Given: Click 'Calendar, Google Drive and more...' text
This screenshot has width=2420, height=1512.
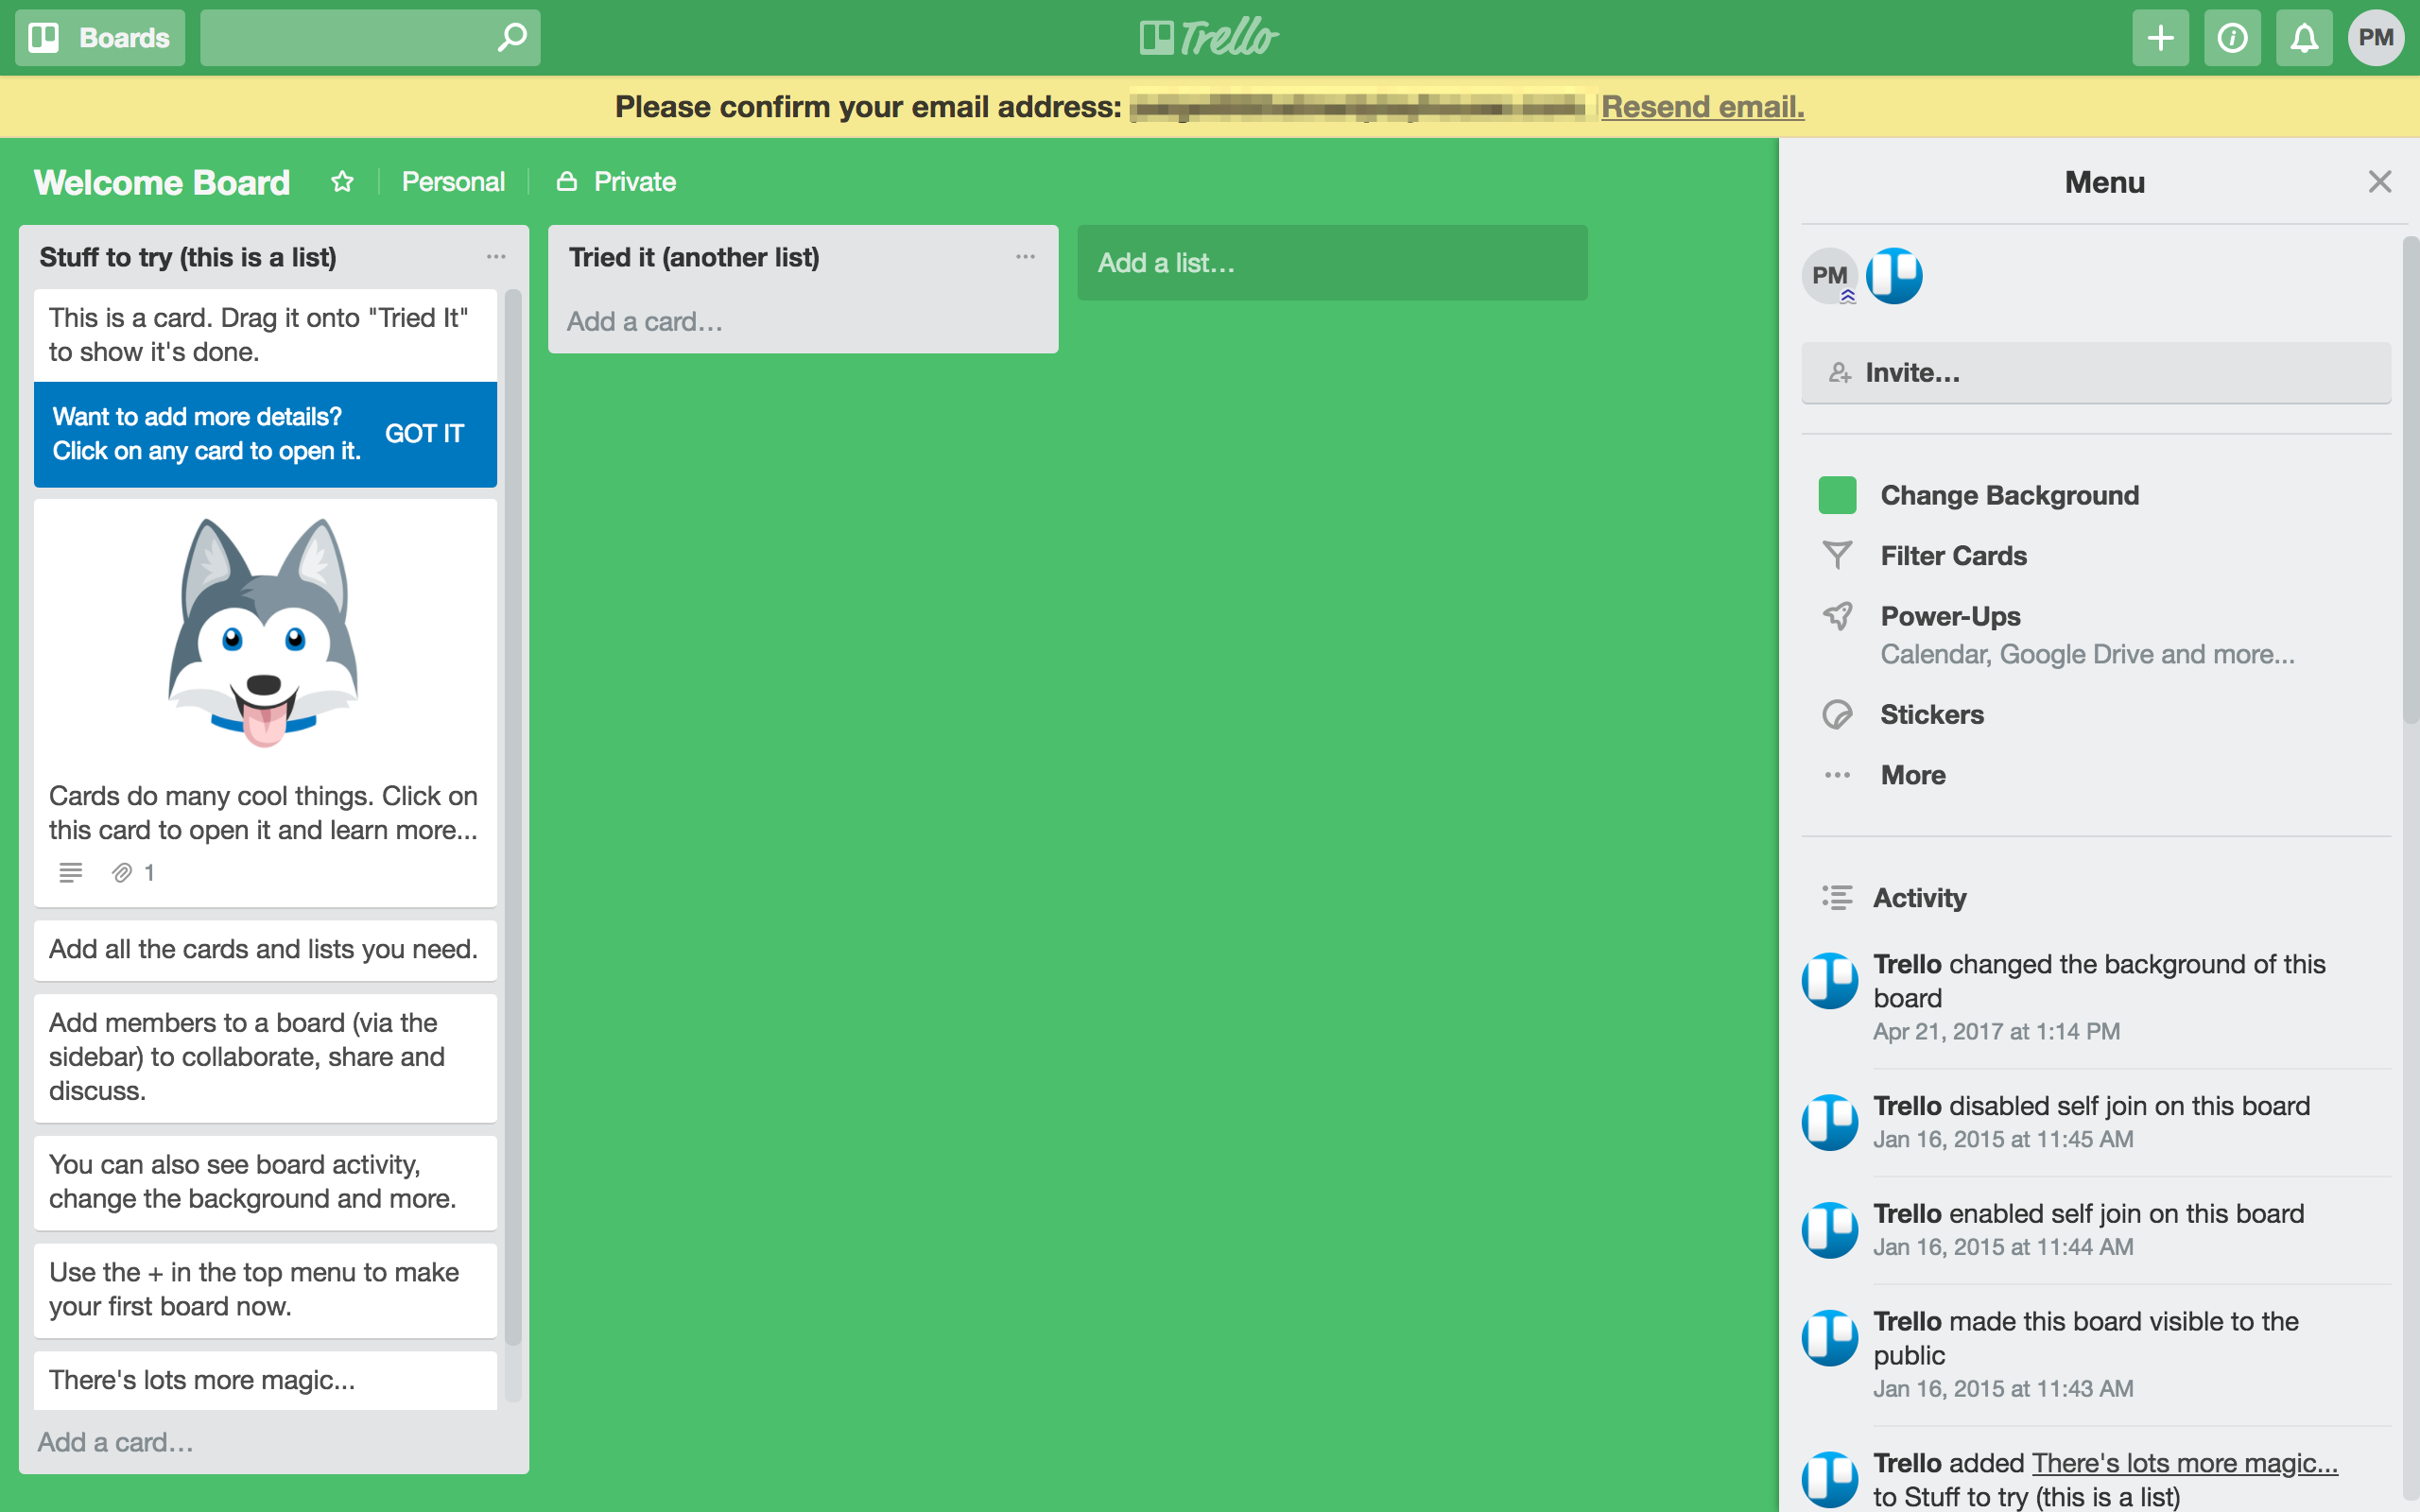Looking at the screenshot, I should coord(2087,654).
